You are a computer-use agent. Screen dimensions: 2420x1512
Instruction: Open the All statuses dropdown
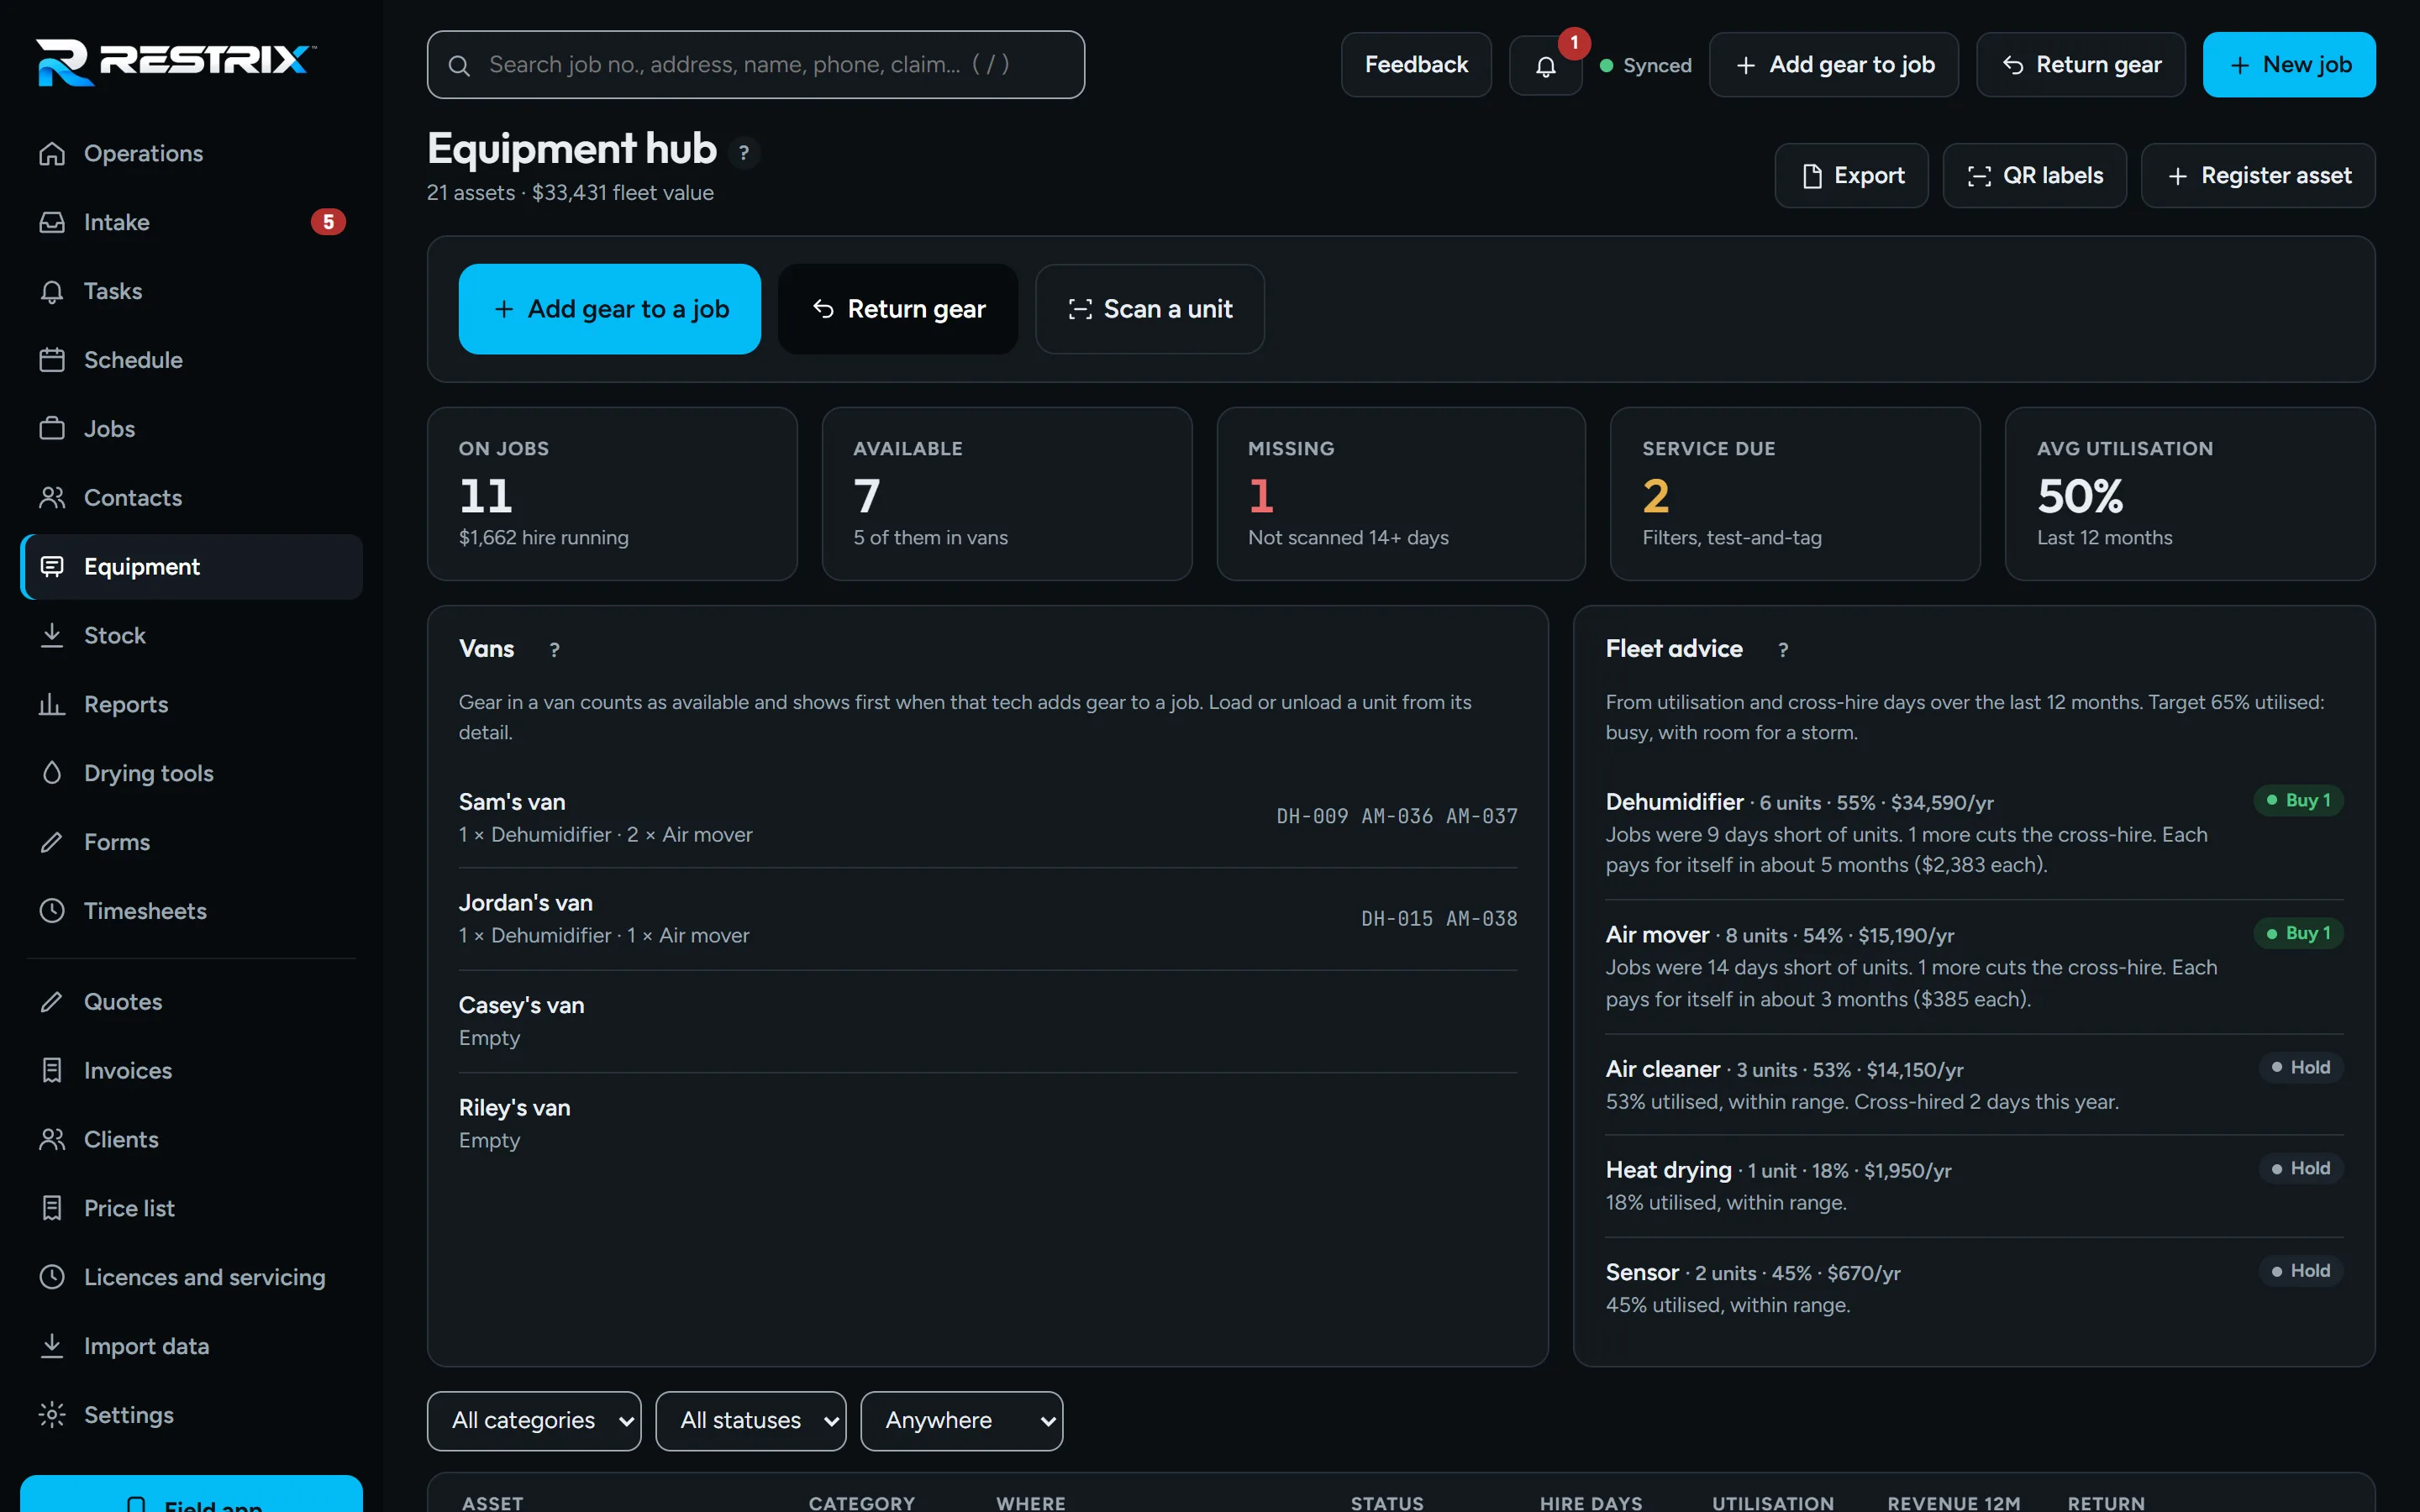[x=751, y=1420]
